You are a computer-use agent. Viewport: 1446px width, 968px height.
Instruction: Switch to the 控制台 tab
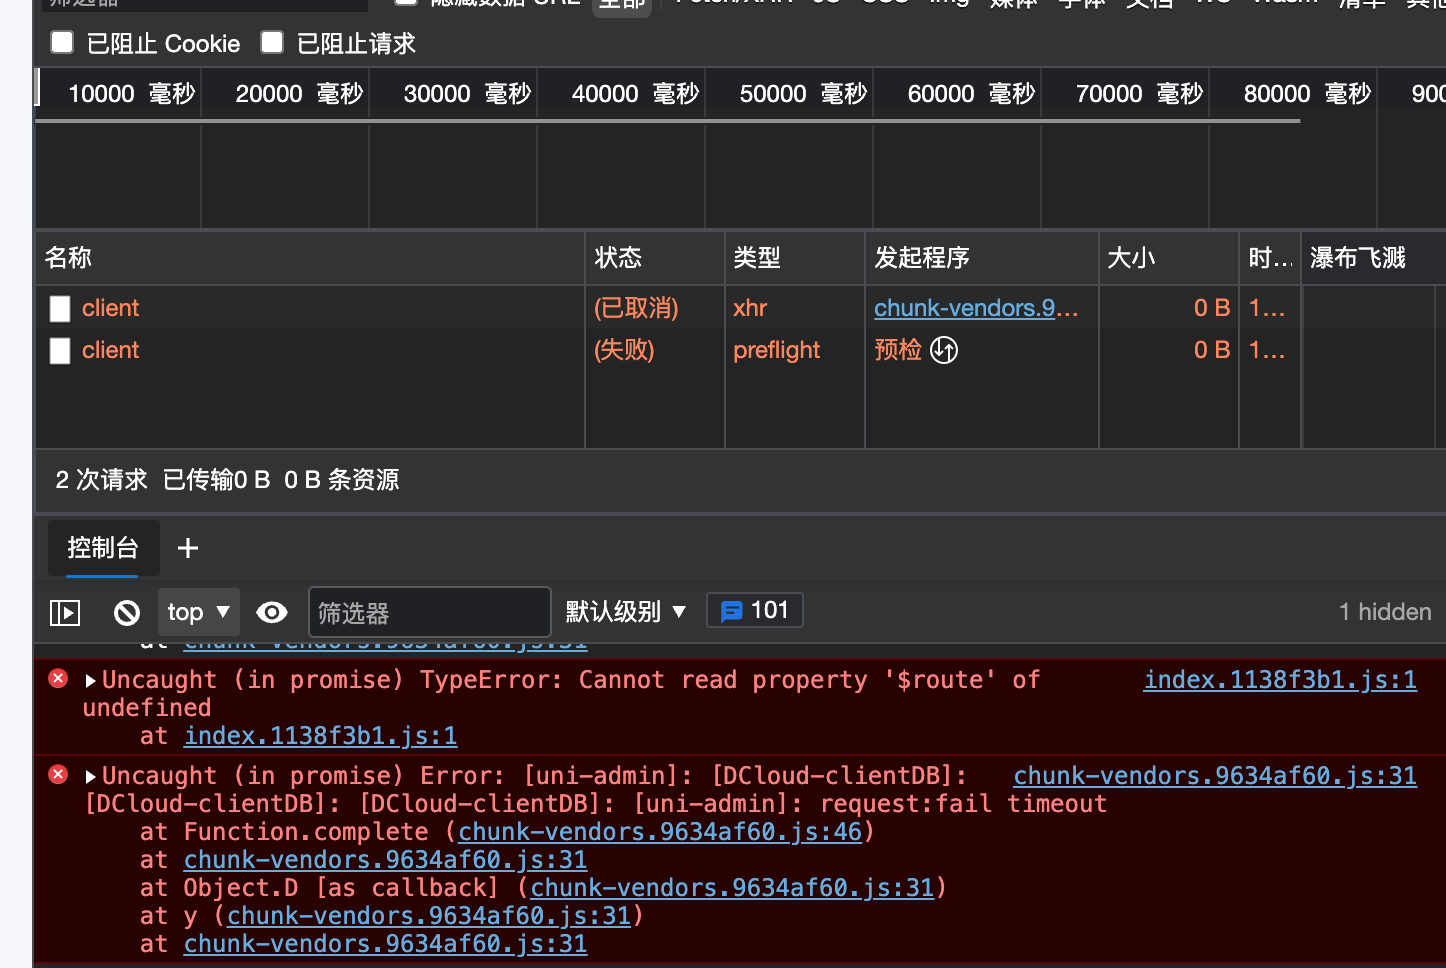point(103,548)
